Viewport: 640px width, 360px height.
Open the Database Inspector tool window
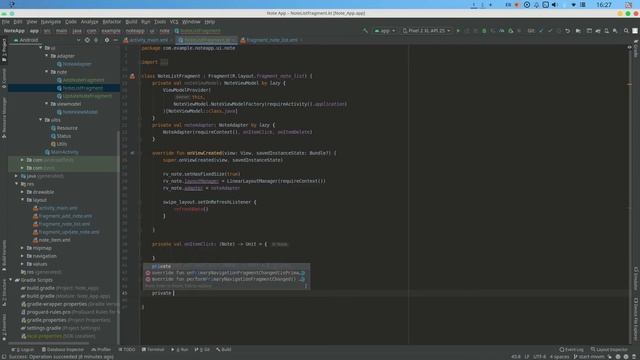click(x=63, y=350)
